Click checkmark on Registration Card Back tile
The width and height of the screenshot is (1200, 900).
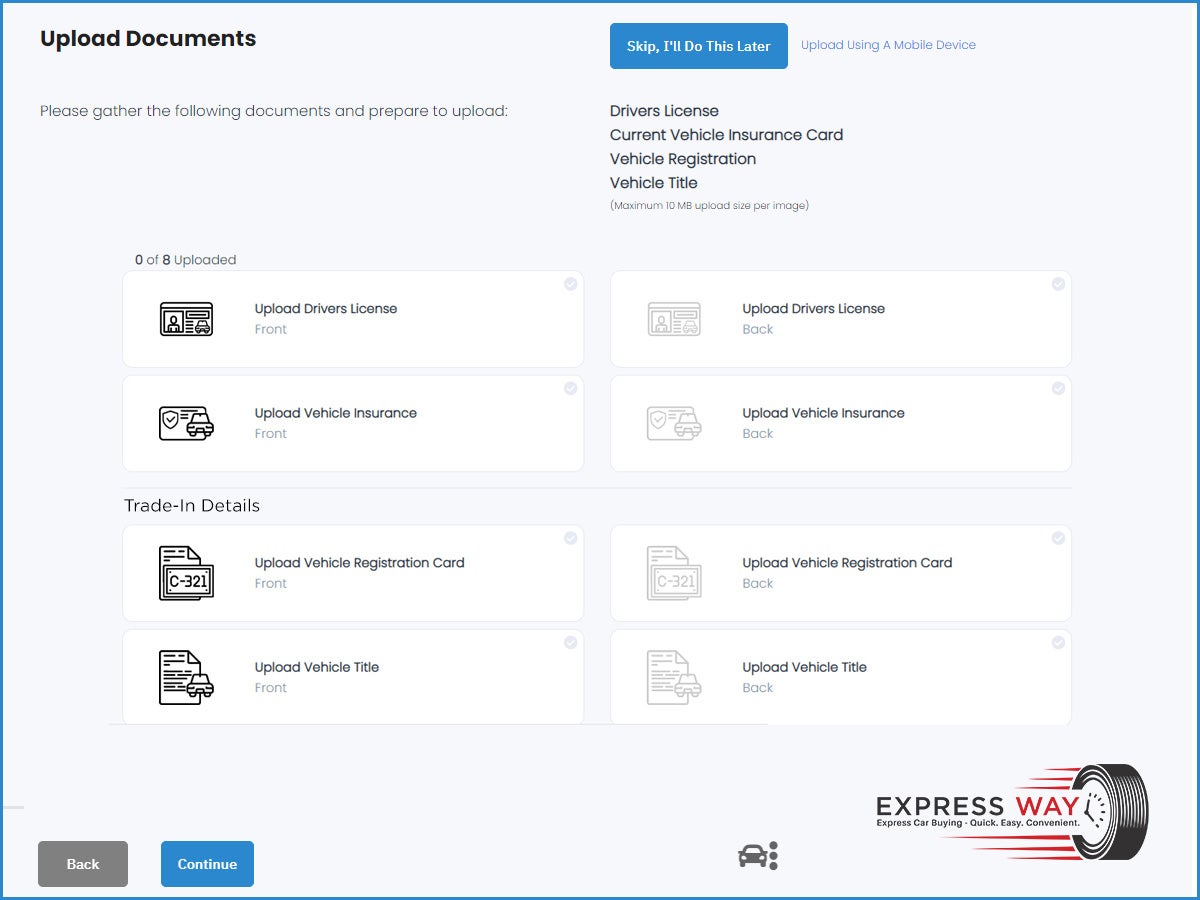tap(1058, 538)
